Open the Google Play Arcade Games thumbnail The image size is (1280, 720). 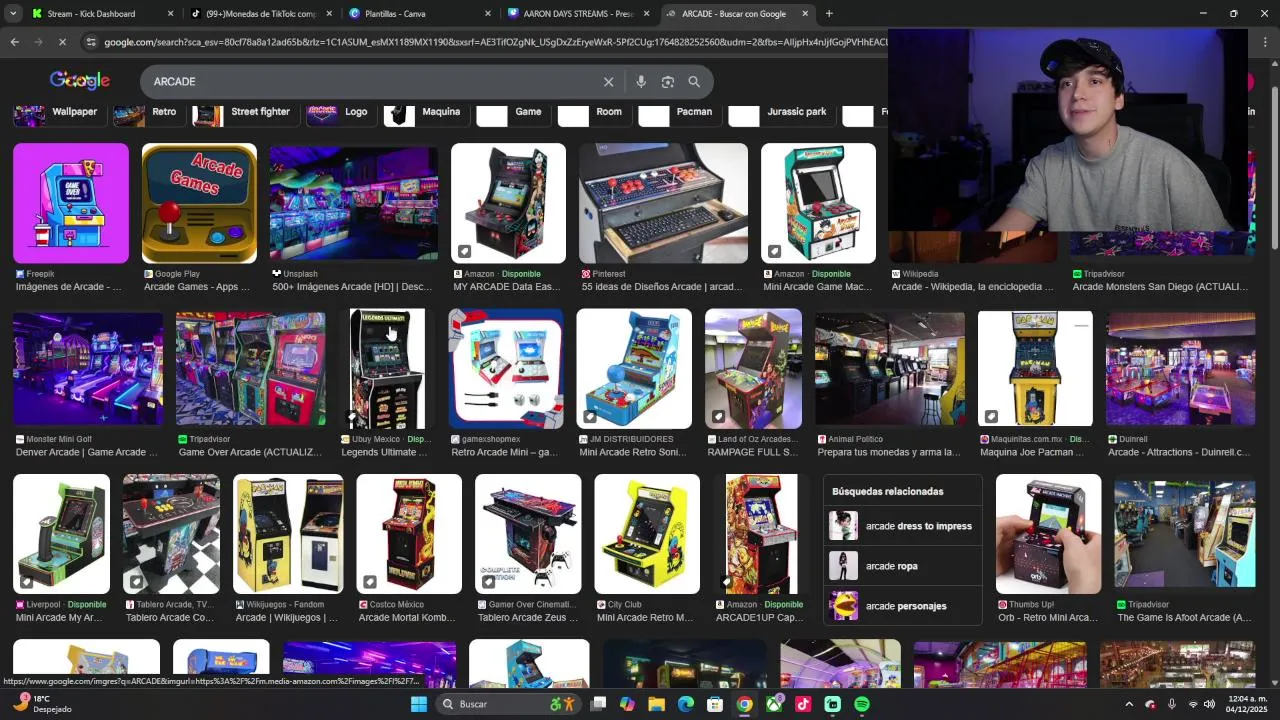(199, 203)
